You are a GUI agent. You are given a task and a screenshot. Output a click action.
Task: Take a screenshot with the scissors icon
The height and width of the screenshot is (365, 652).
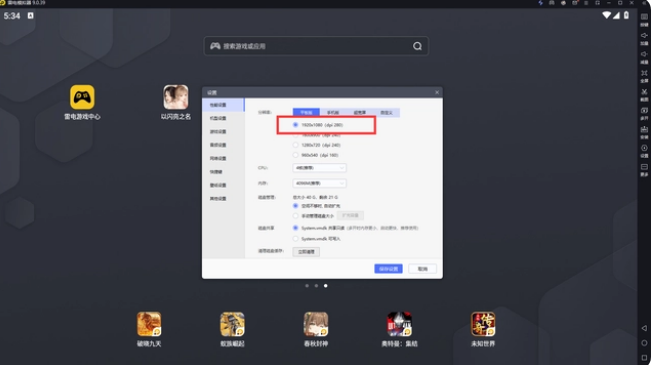point(644,94)
